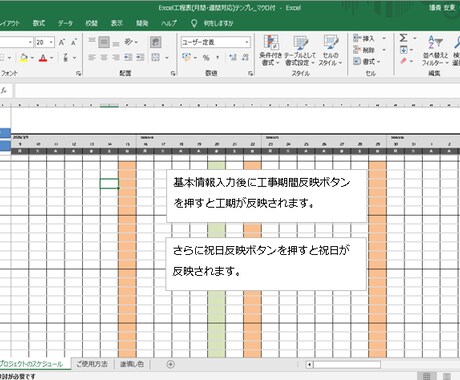
Task: Click into the formula bar
Action: tap(237, 91)
